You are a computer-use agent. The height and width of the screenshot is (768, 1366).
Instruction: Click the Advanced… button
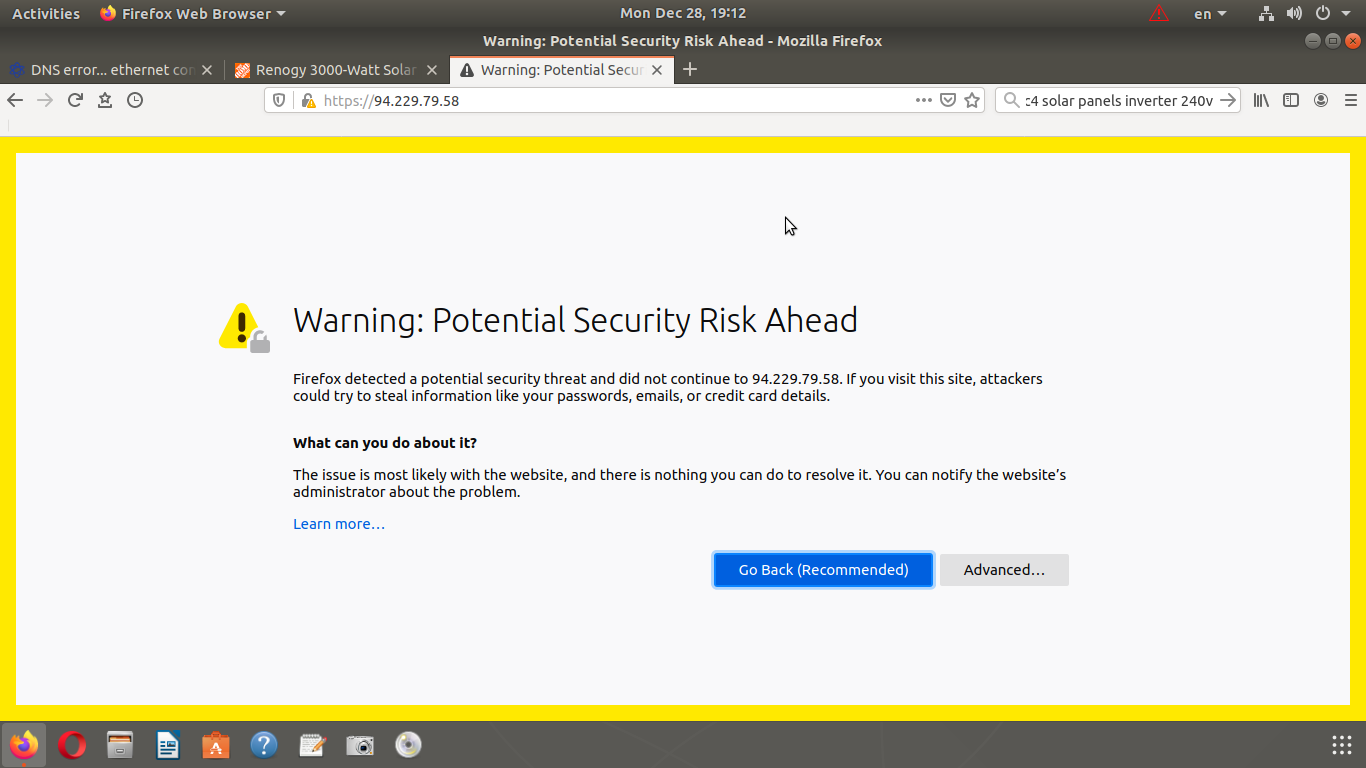point(1004,570)
